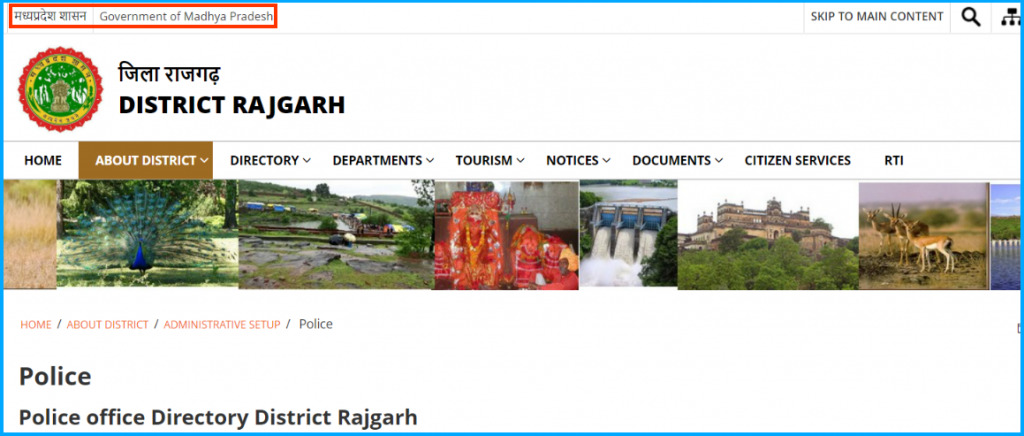Expand the DEPARTMENTS dropdown menu
This screenshot has width=1024, height=436.
(x=383, y=161)
